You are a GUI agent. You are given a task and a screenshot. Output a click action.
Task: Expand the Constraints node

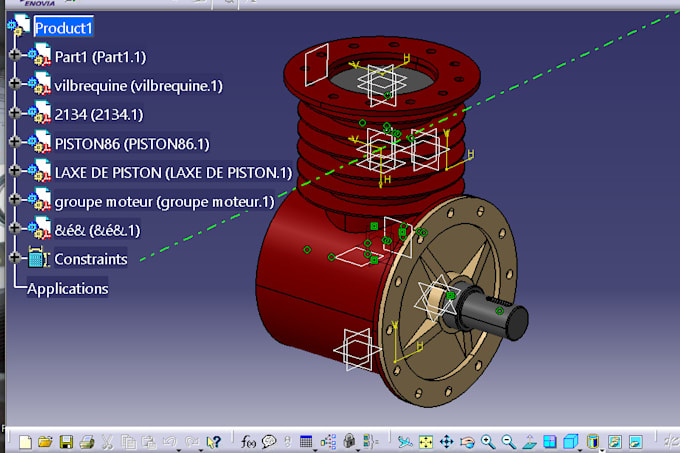click(x=14, y=257)
